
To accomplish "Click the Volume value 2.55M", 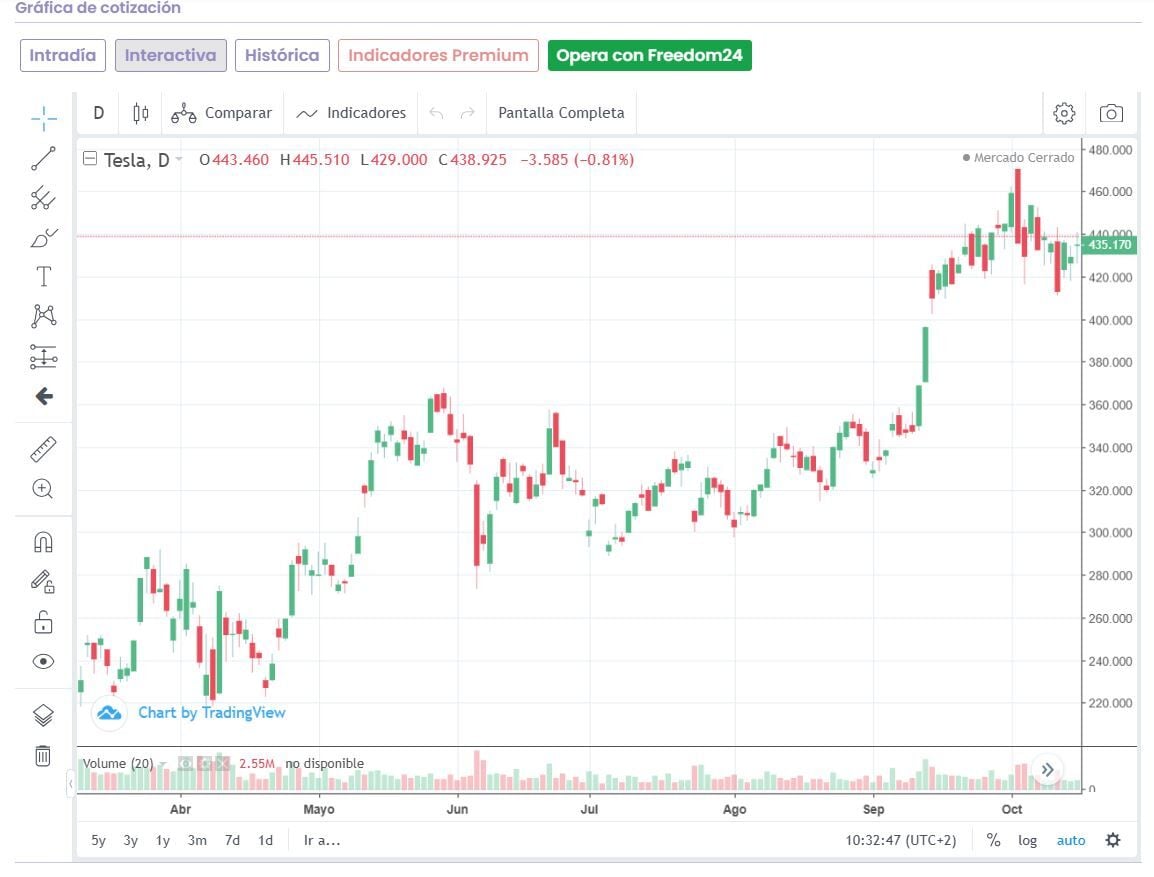I will pyautogui.click(x=257, y=764).
